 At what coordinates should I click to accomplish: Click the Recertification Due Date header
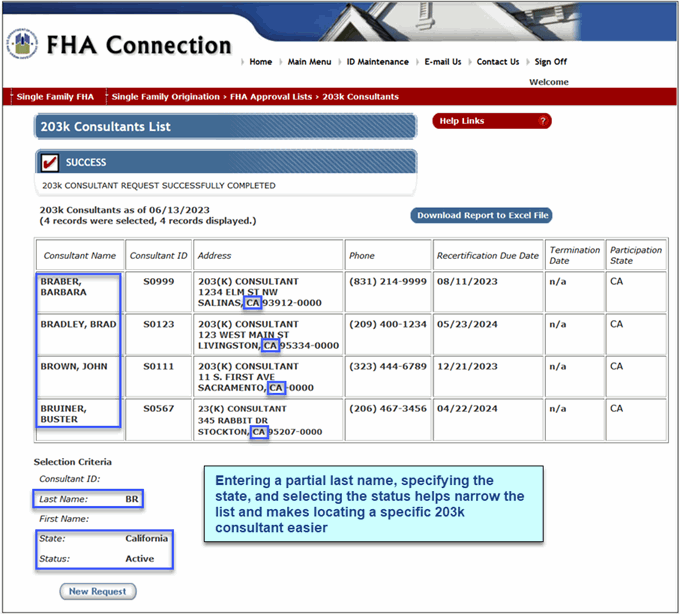coord(487,256)
